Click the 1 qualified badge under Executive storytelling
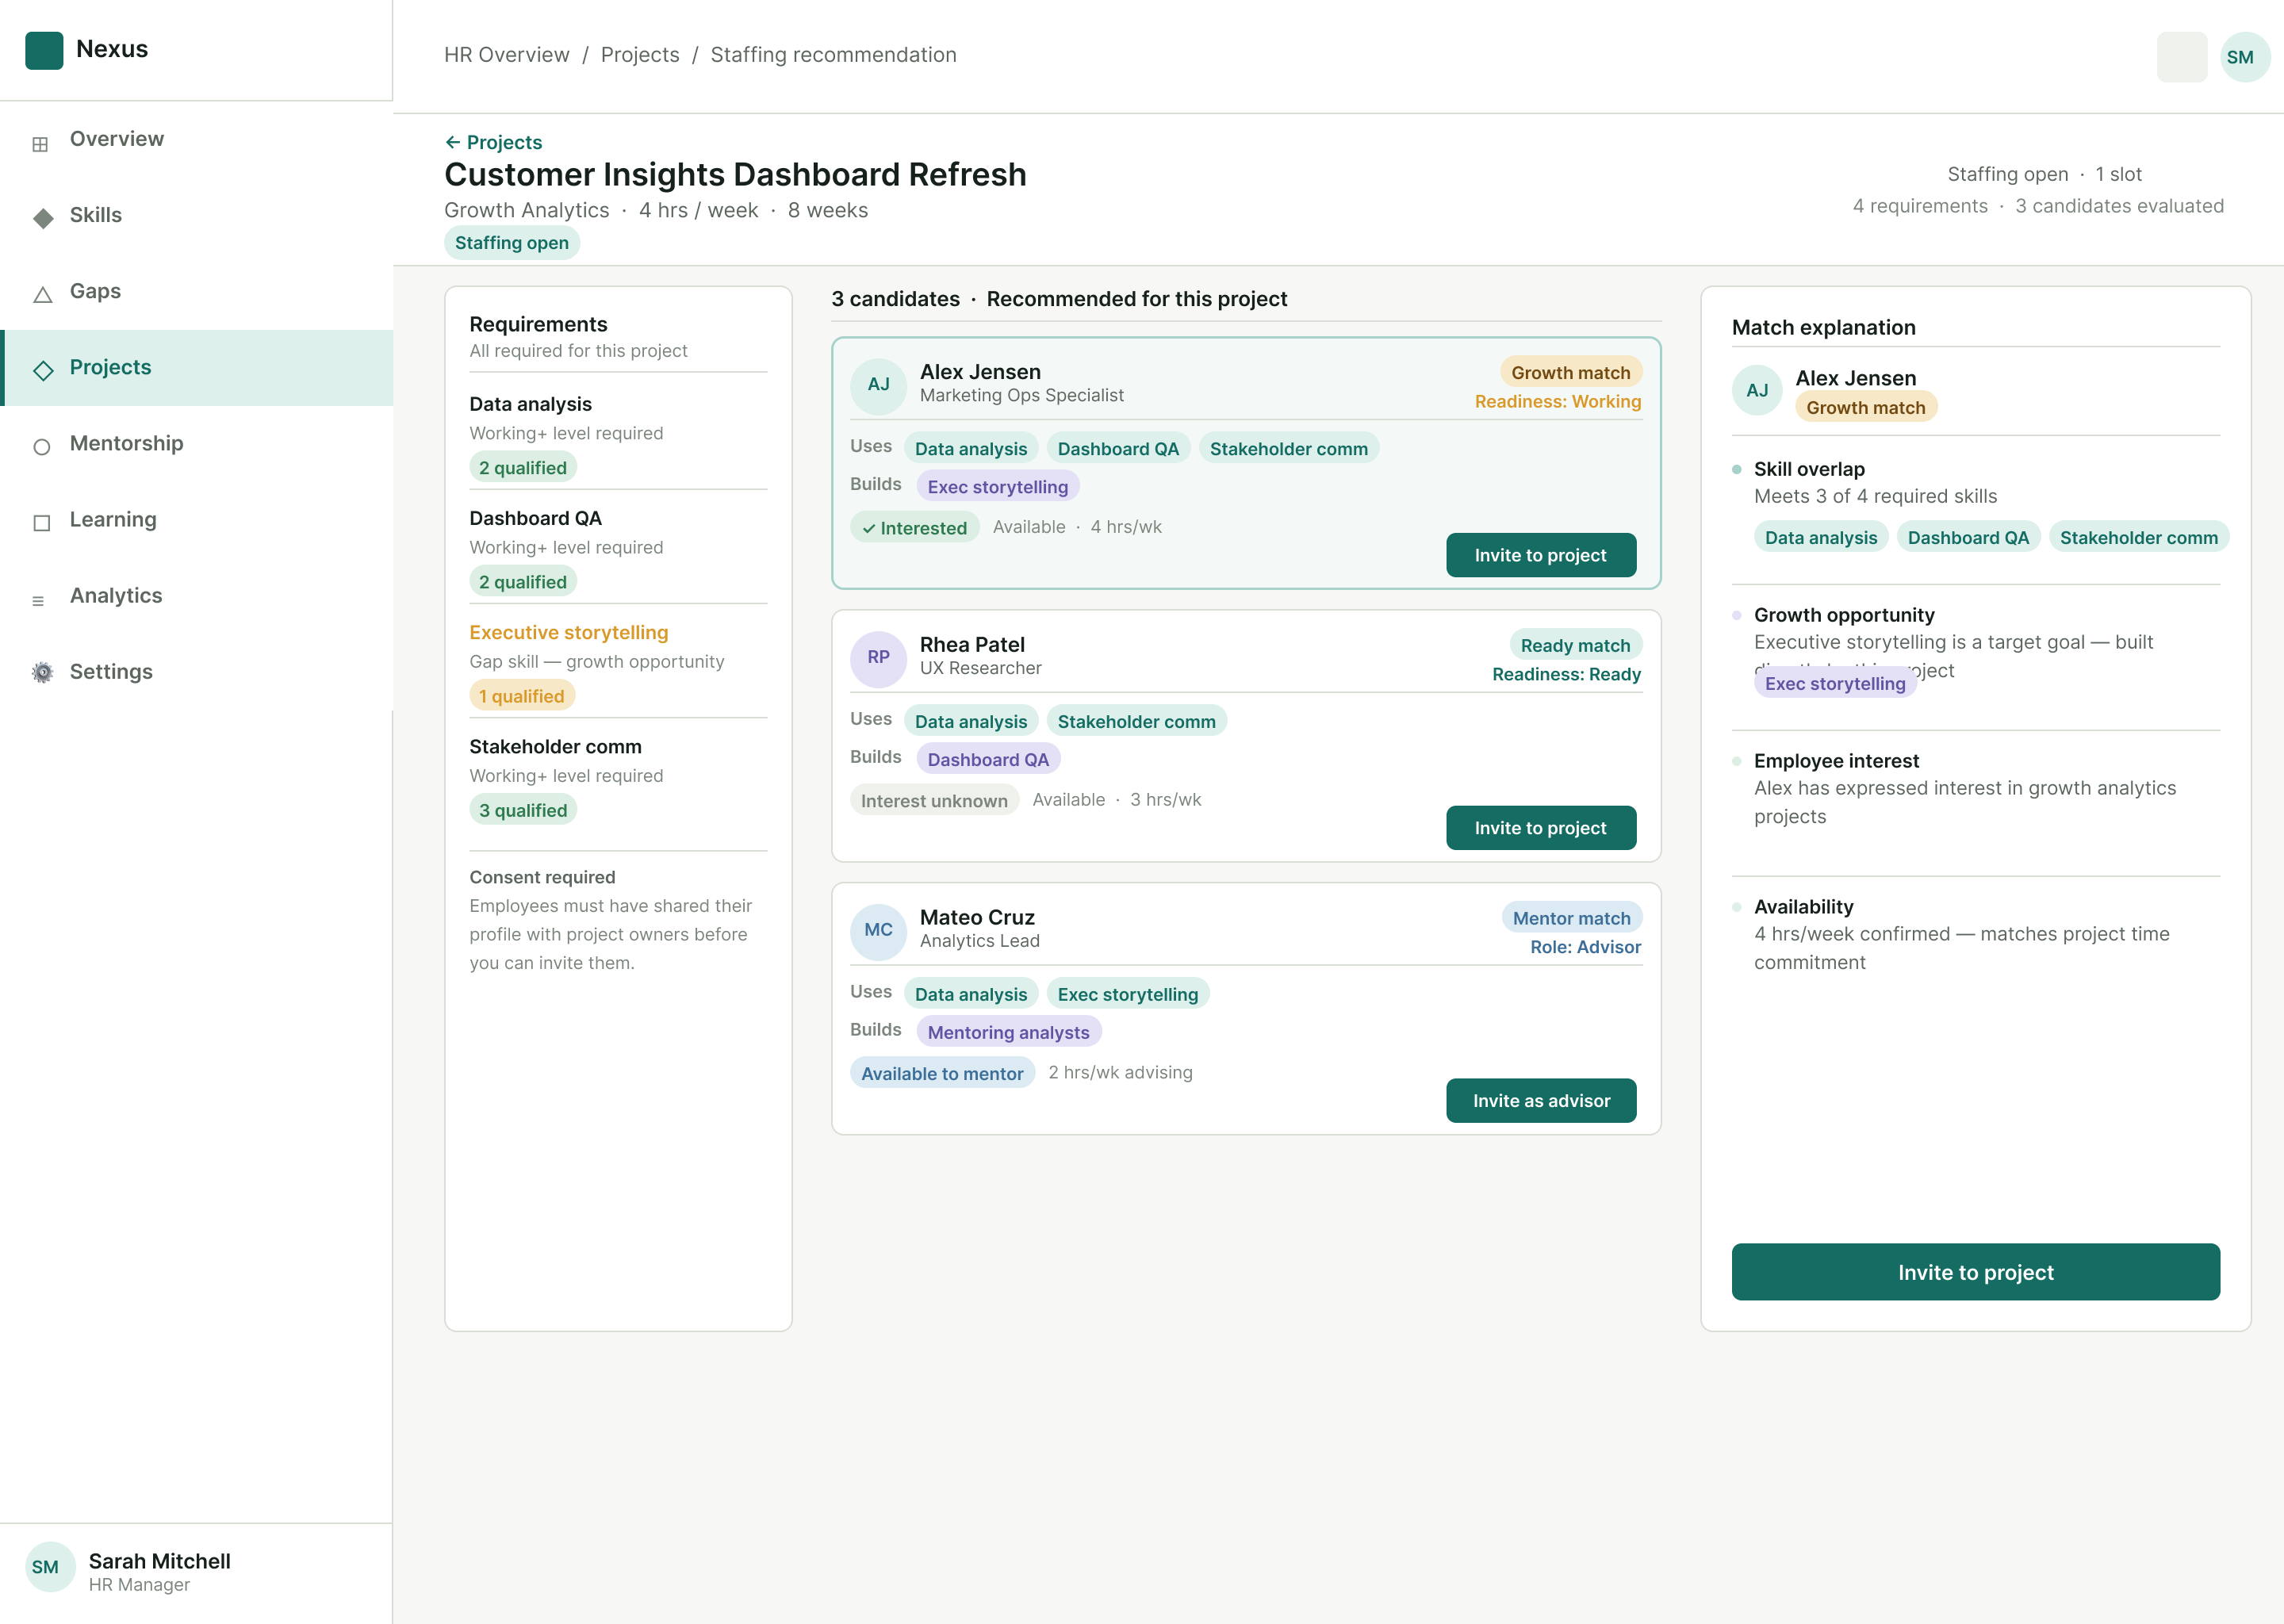This screenshot has width=2284, height=1624. (521, 696)
